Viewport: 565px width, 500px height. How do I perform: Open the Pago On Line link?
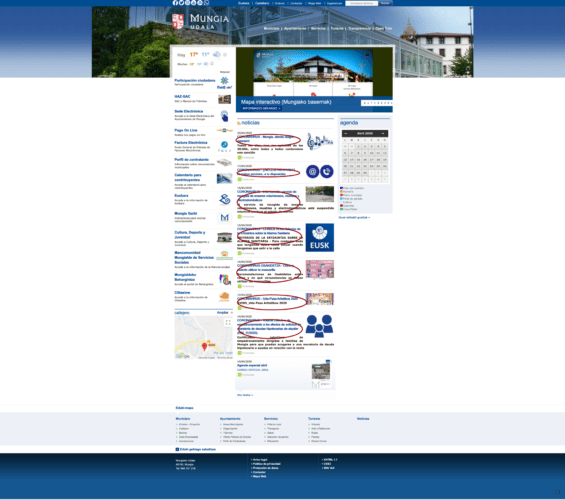(186, 130)
